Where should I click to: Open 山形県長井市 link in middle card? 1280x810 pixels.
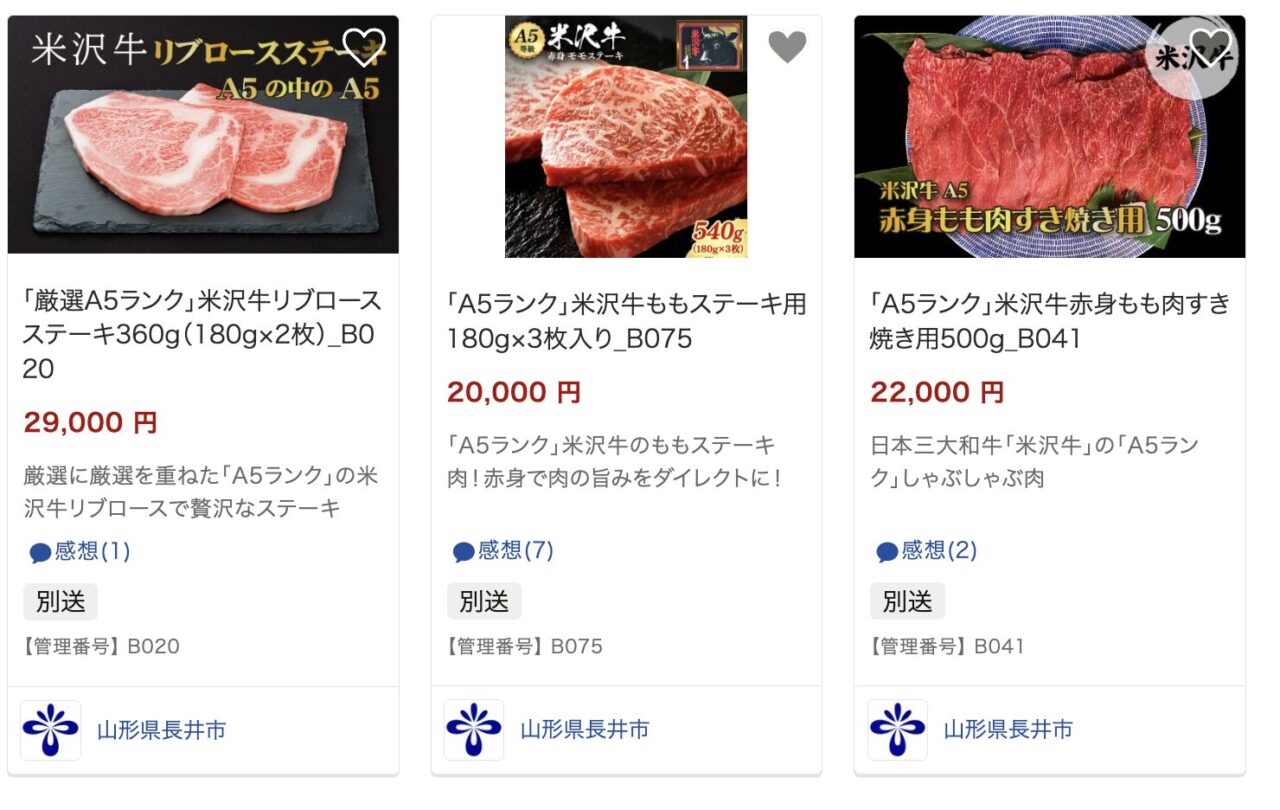pyautogui.click(x=585, y=730)
